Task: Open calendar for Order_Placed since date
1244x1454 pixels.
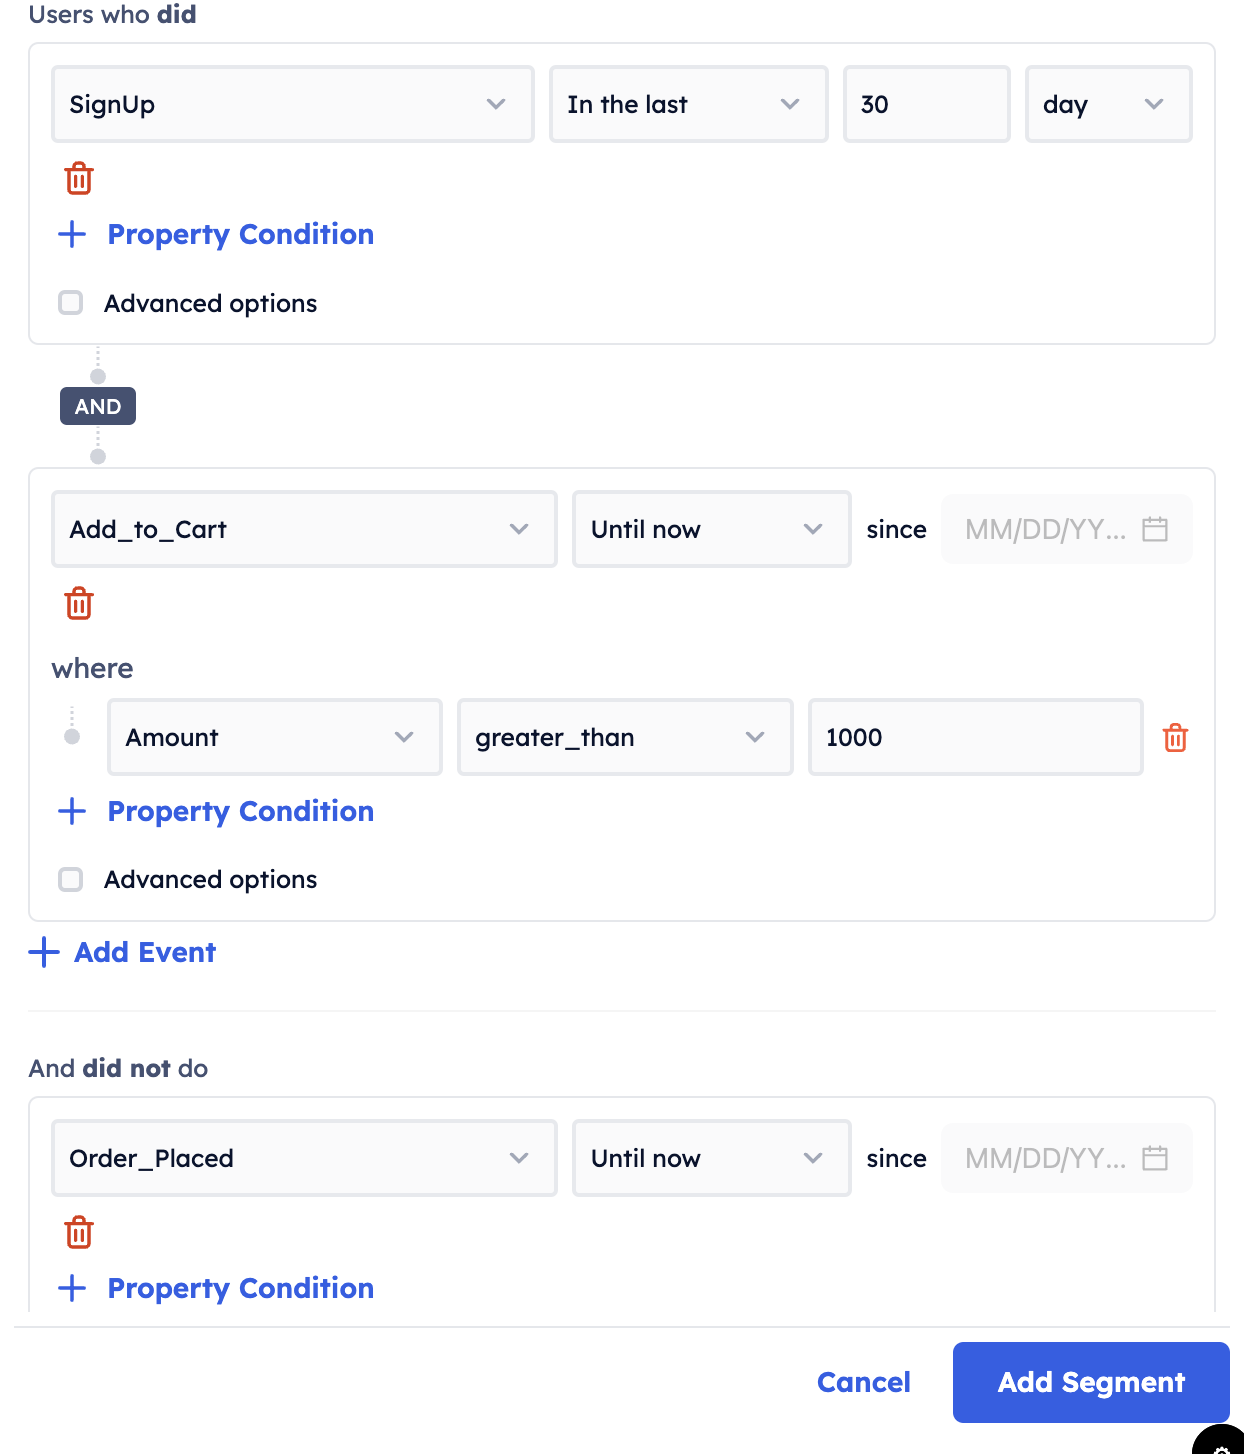Action: tap(1155, 1158)
